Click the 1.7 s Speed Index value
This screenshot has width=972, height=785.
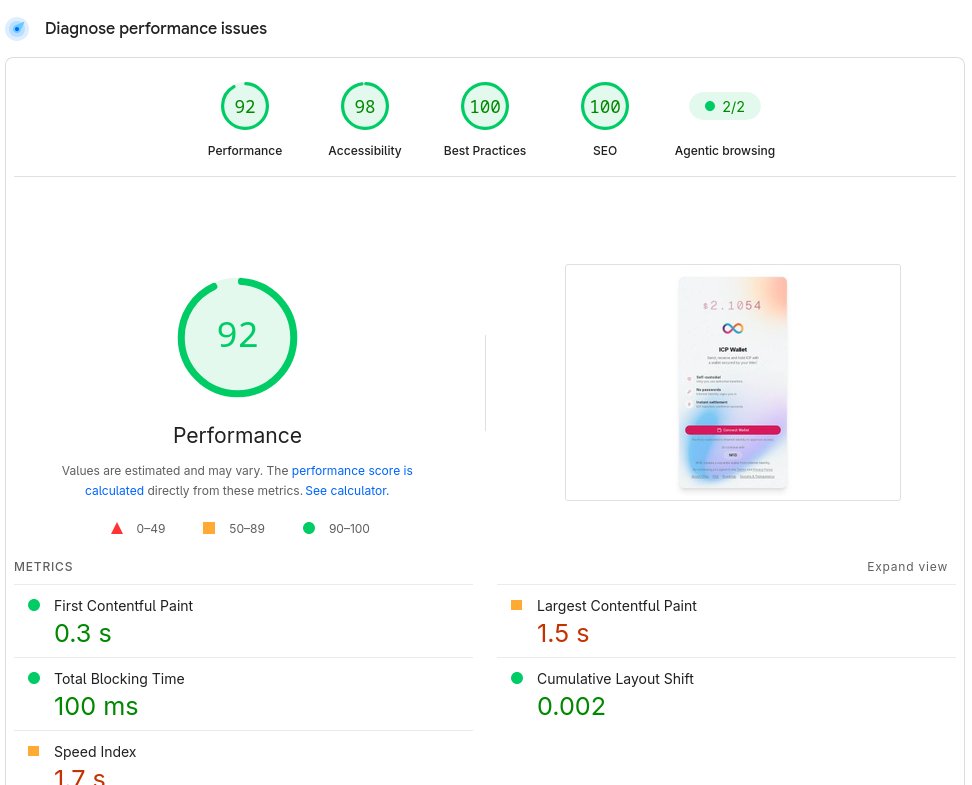[x=79, y=776]
